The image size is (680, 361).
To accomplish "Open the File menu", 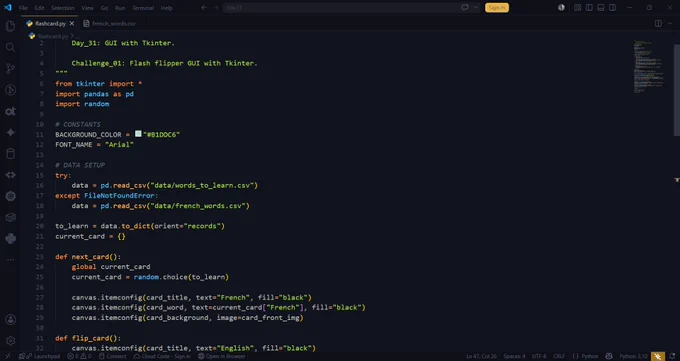I will pyautogui.click(x=23, y=8).
